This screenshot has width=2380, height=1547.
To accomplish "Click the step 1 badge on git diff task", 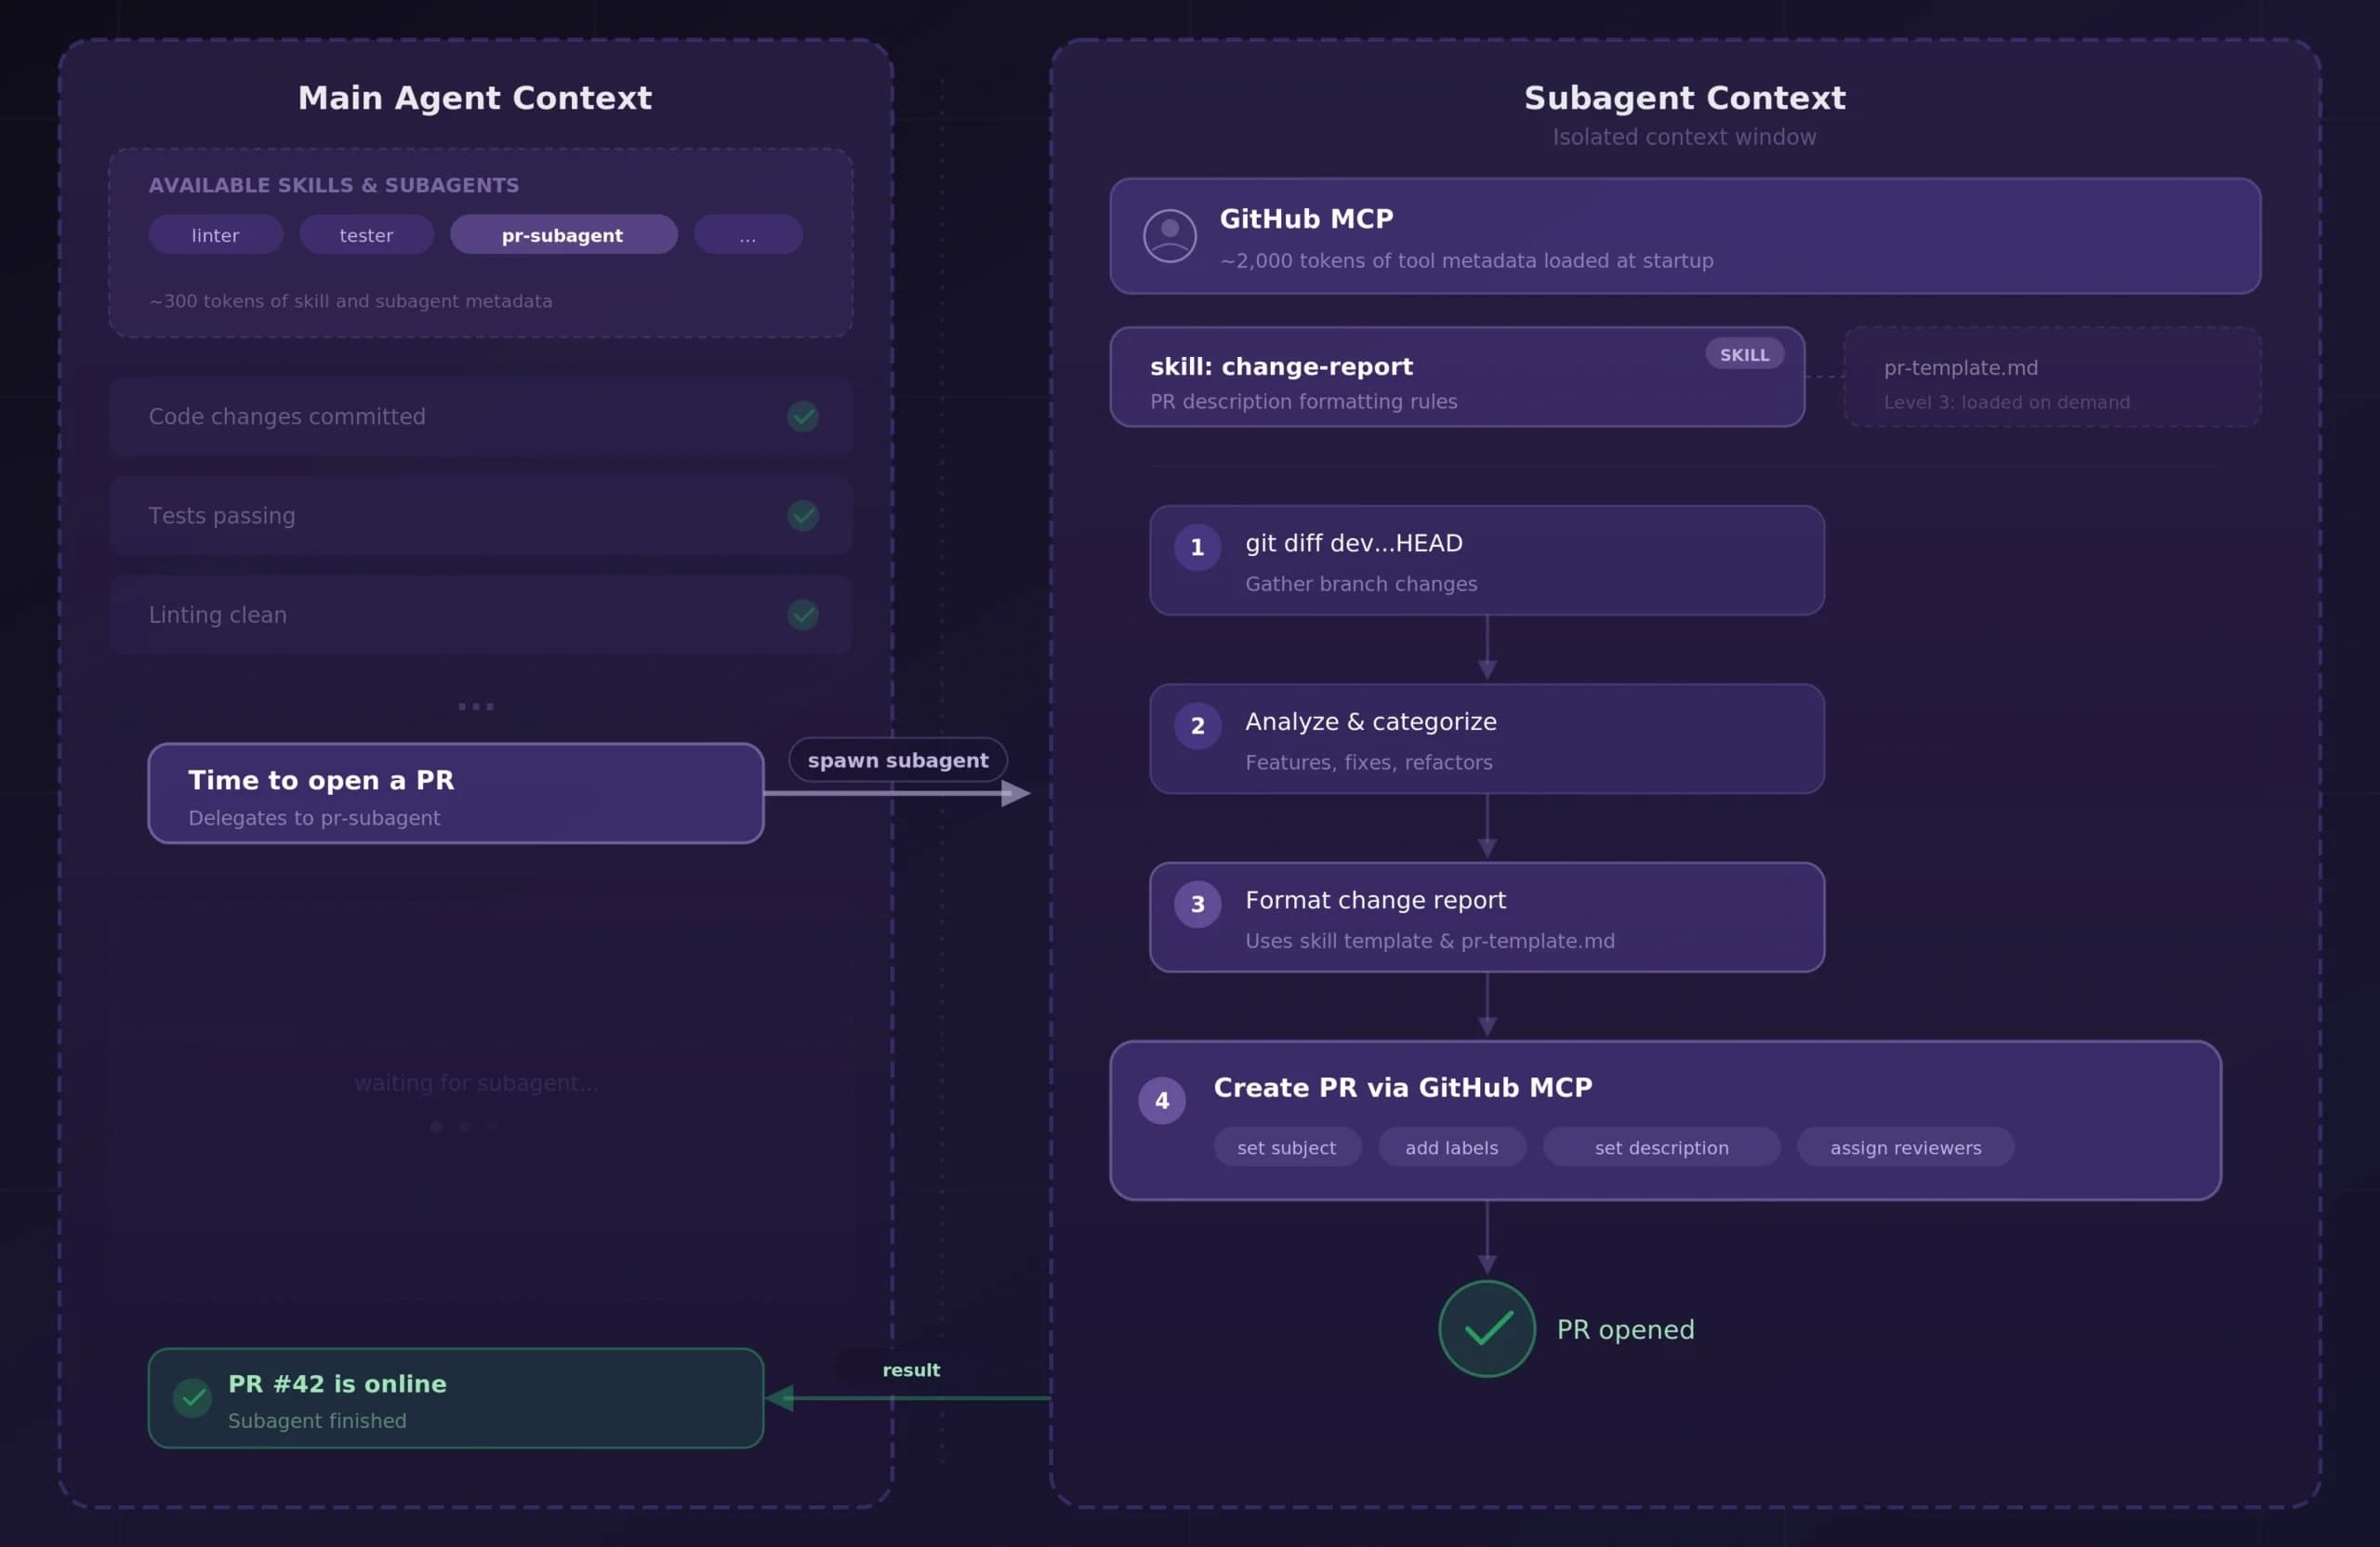I will [x=1196, y=546].
